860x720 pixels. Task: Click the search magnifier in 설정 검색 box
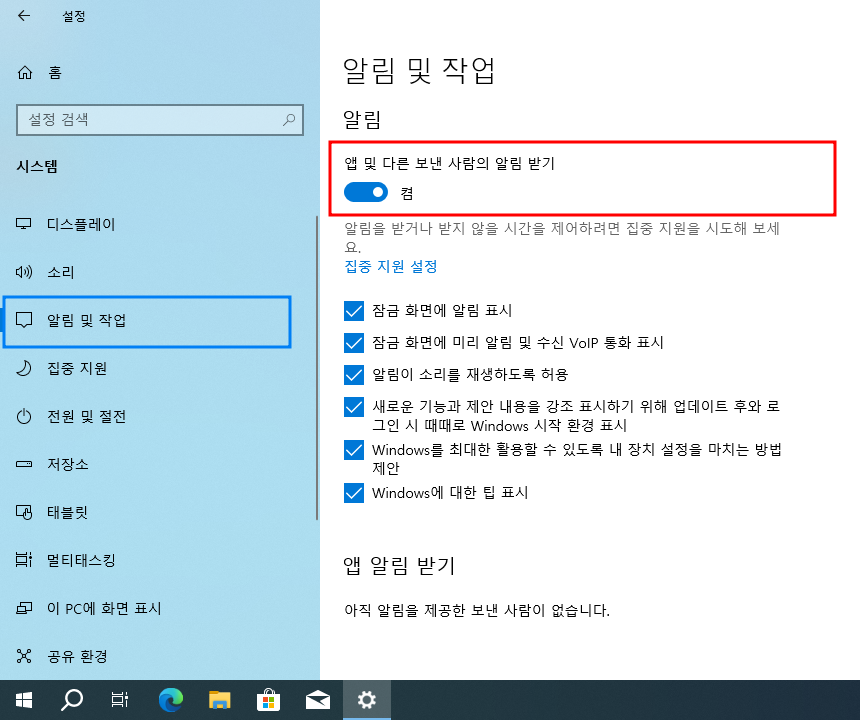tap(289, 120)
